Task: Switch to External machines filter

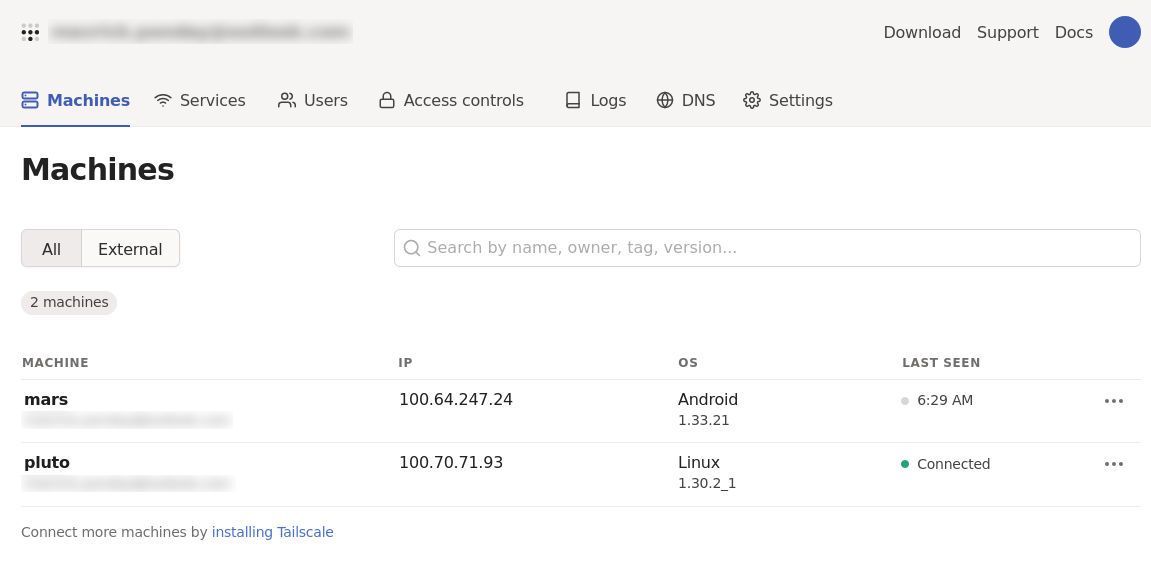Action: point(130,249)
